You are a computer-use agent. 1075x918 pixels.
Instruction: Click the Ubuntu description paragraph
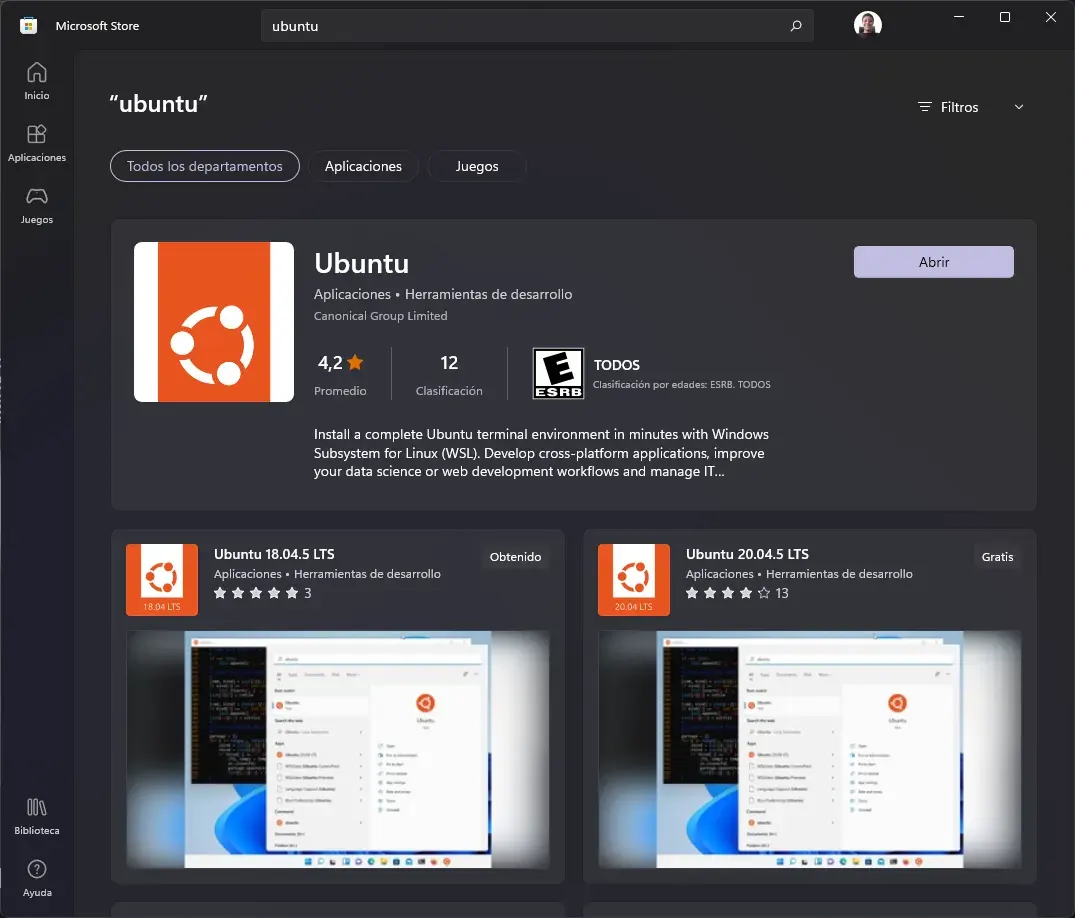pos(541,452)
